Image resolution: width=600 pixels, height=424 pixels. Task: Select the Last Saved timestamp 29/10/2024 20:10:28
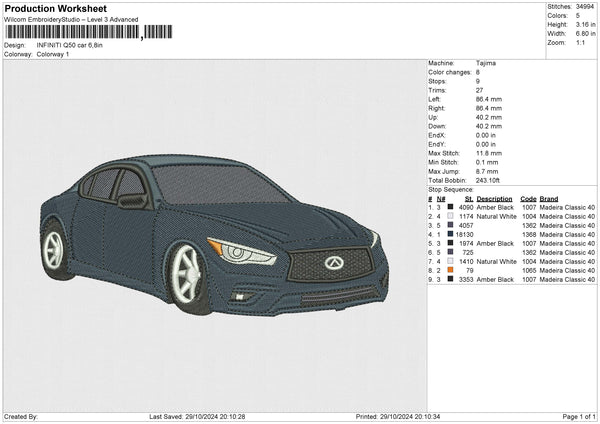[x=215, y=416]
